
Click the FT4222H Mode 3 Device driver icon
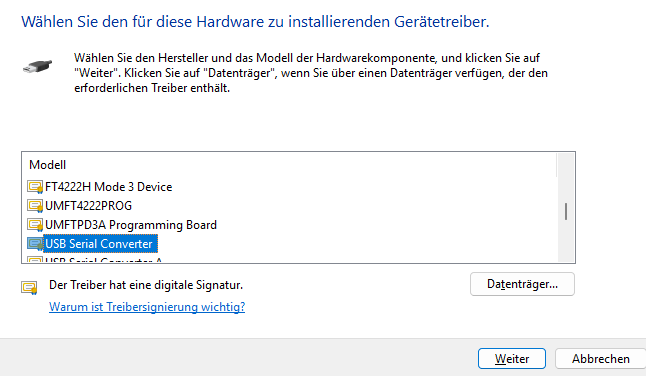(x=35, y=187)
